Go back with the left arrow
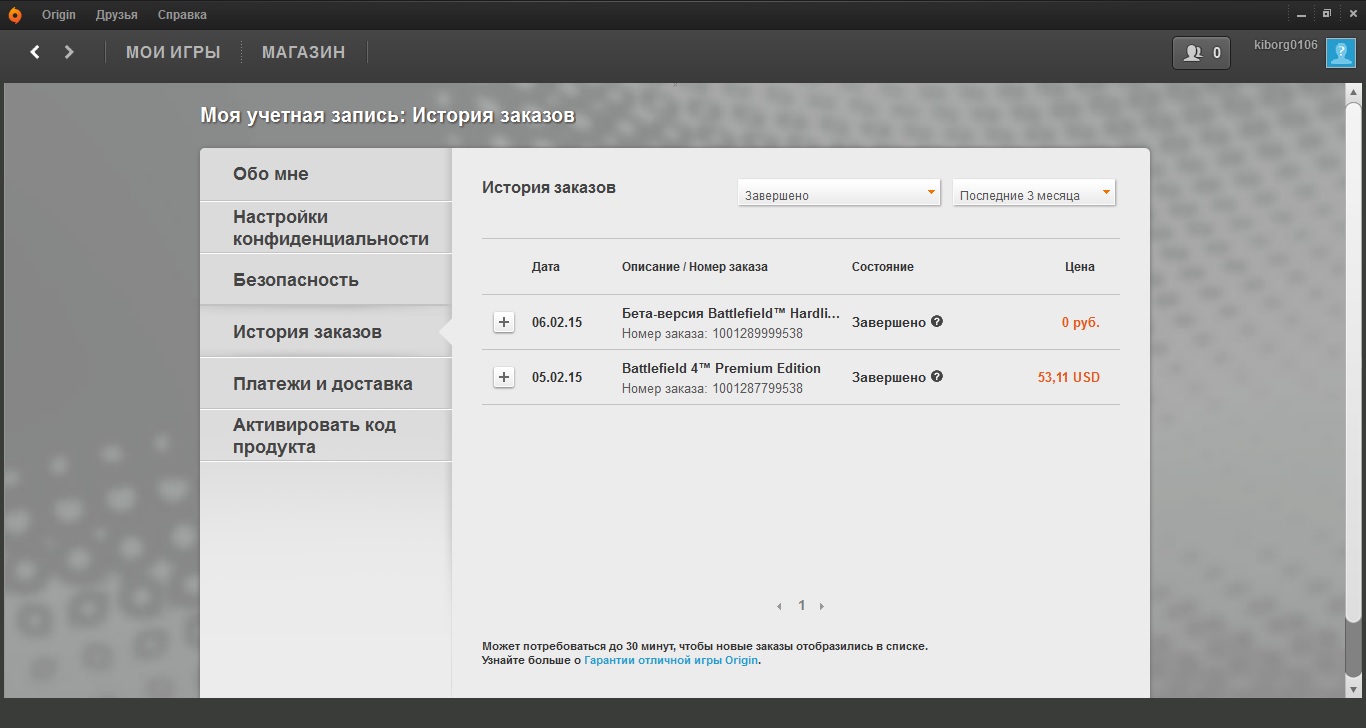Screen dimensions: 1366x728 click(x=35, y=52)
